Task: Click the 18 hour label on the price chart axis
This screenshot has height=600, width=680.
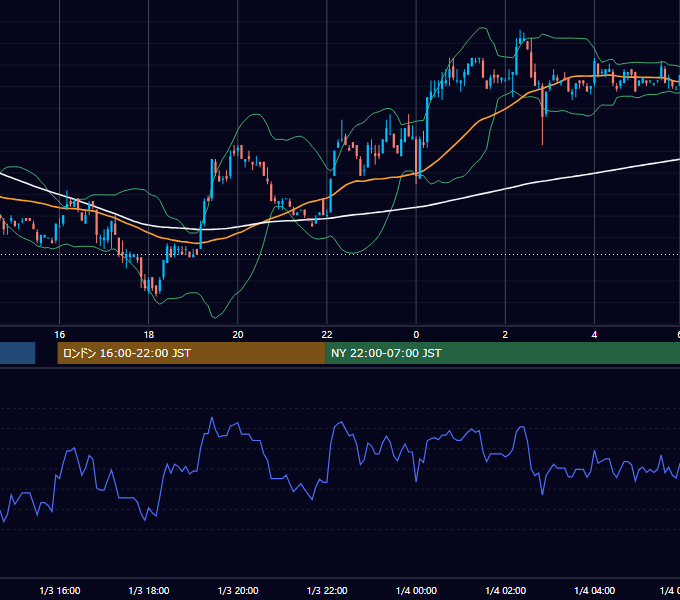Action: [149, 335]
